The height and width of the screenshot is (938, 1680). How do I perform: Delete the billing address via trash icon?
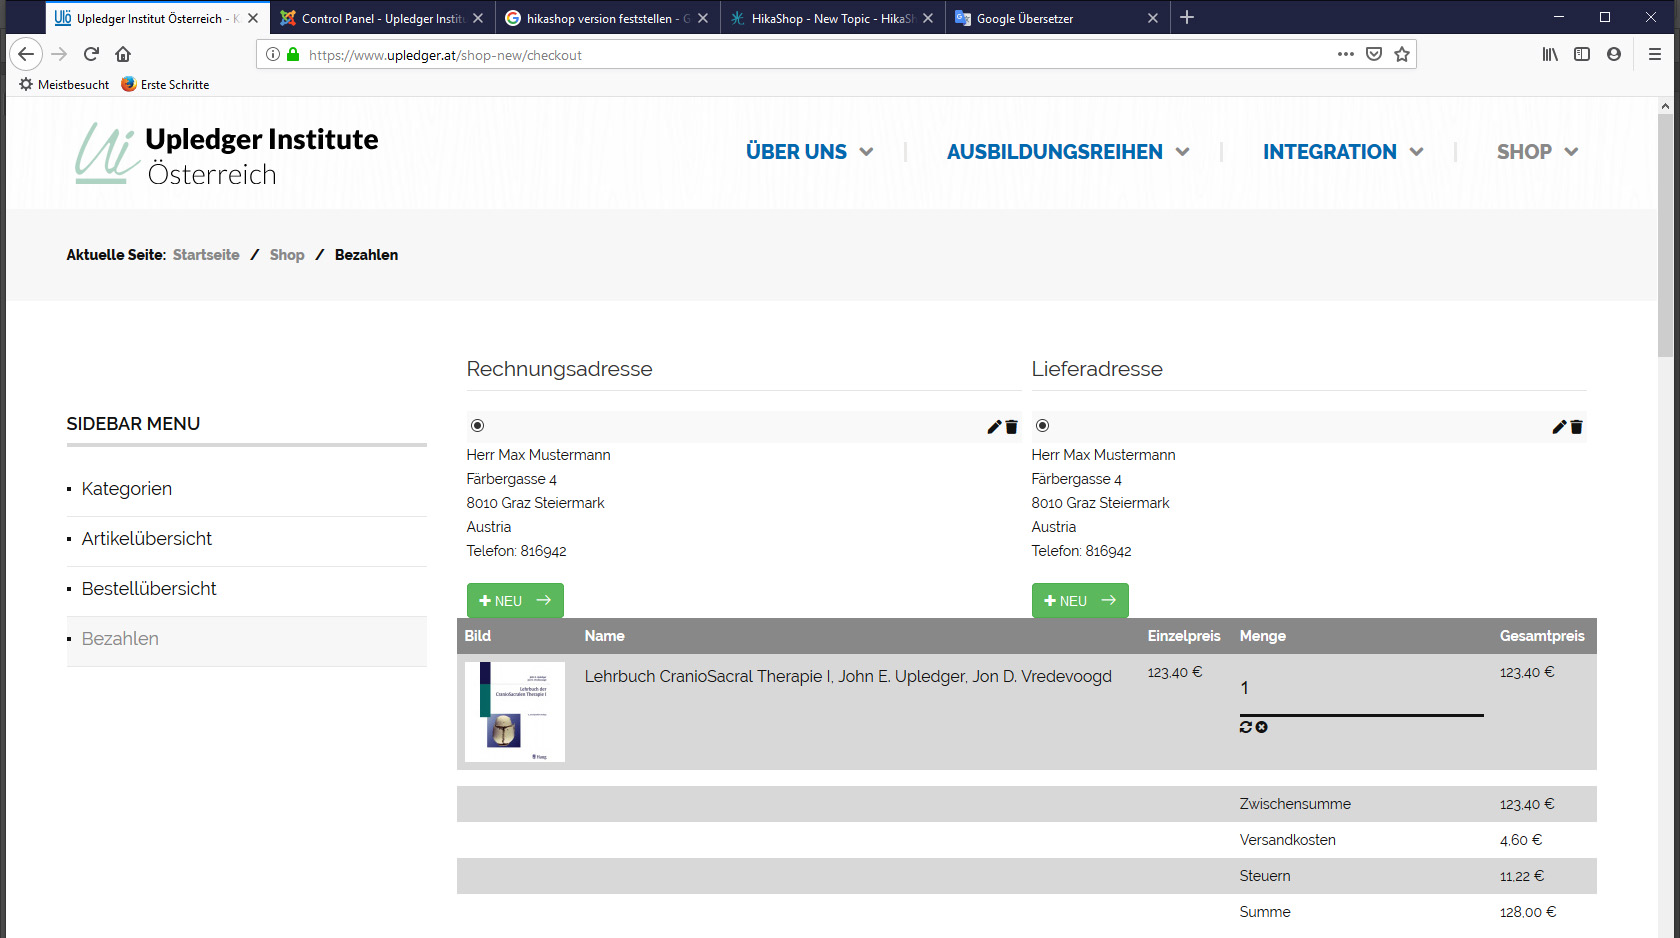1011,427
